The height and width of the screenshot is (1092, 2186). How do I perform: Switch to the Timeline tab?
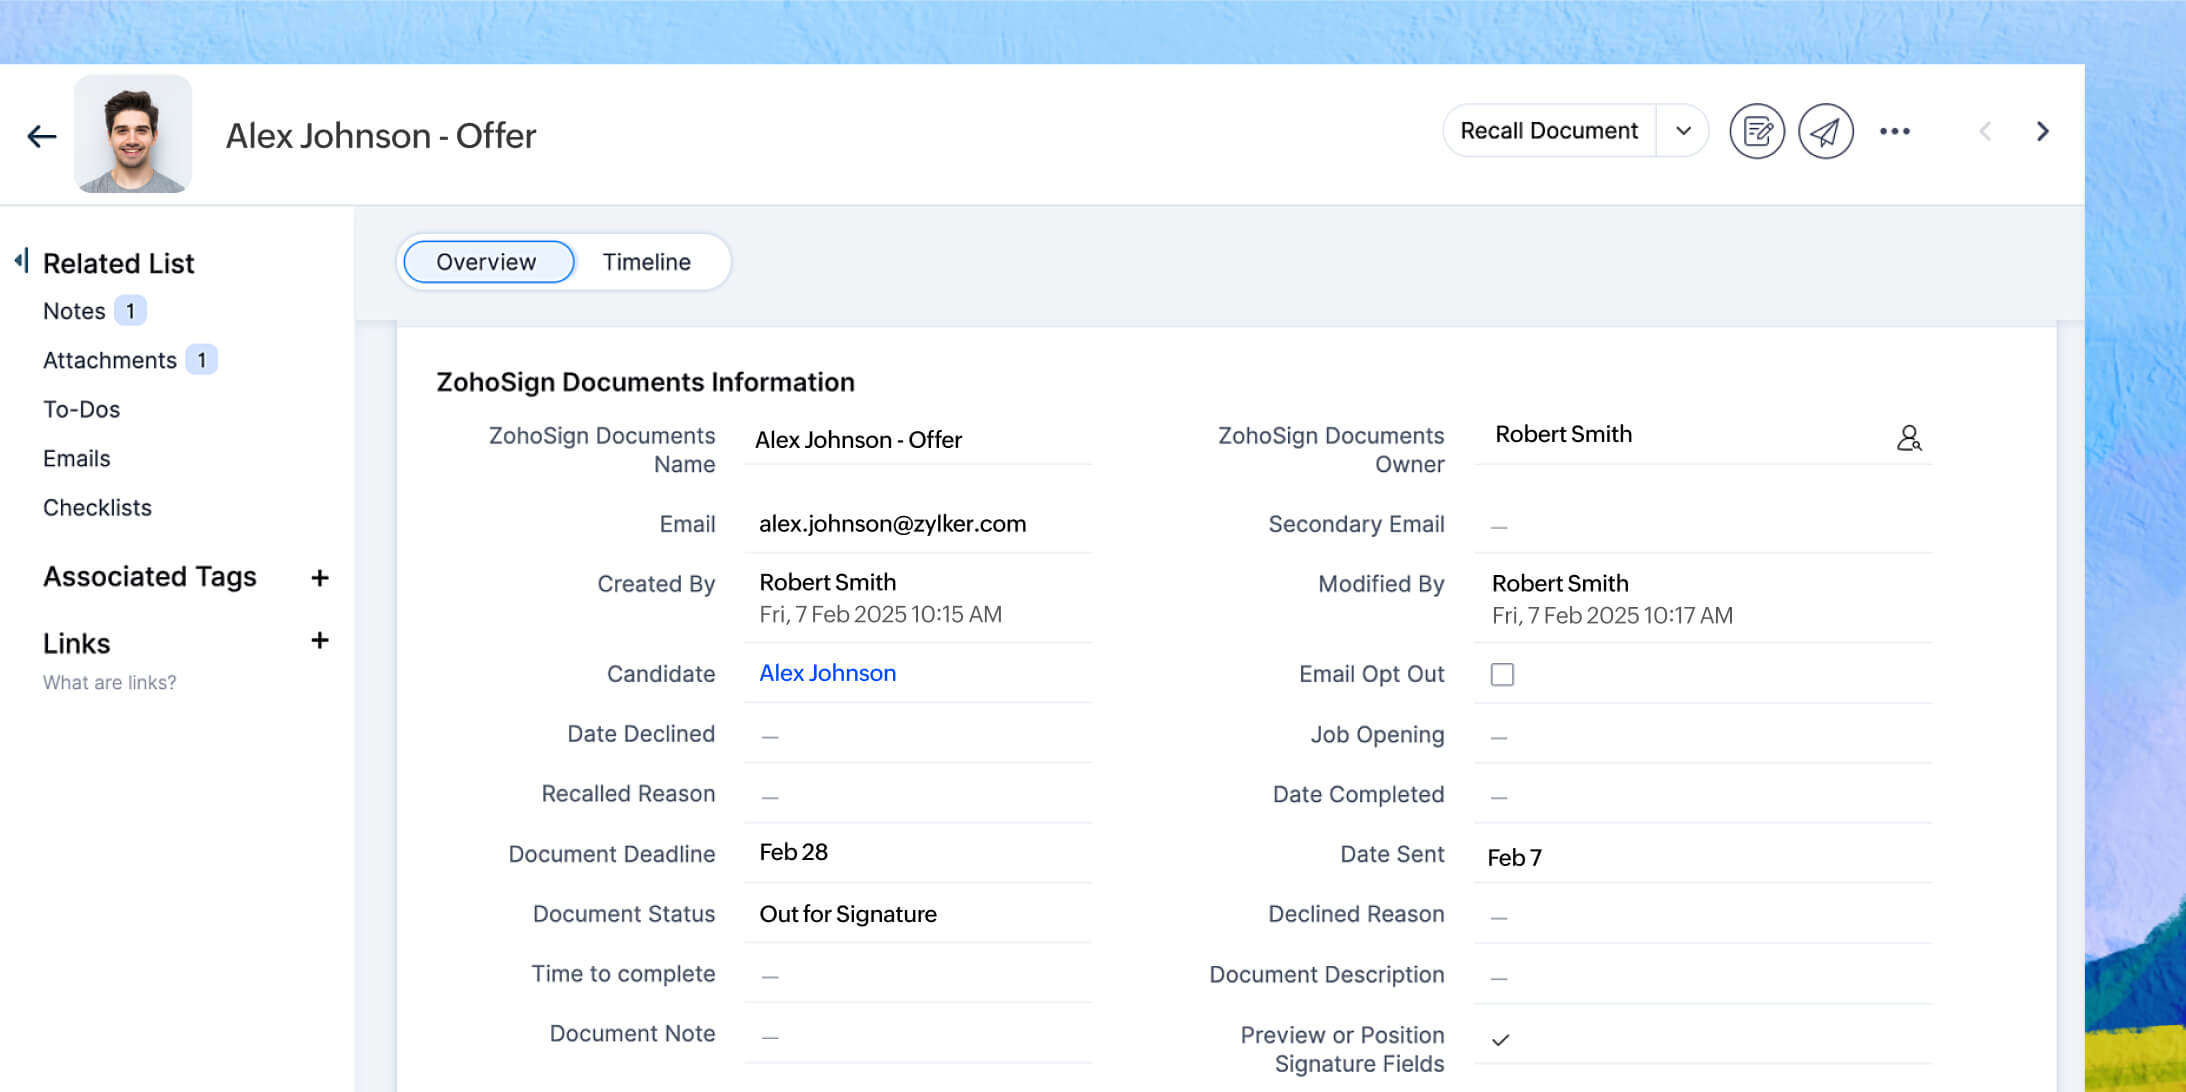(x=646, y=262)
